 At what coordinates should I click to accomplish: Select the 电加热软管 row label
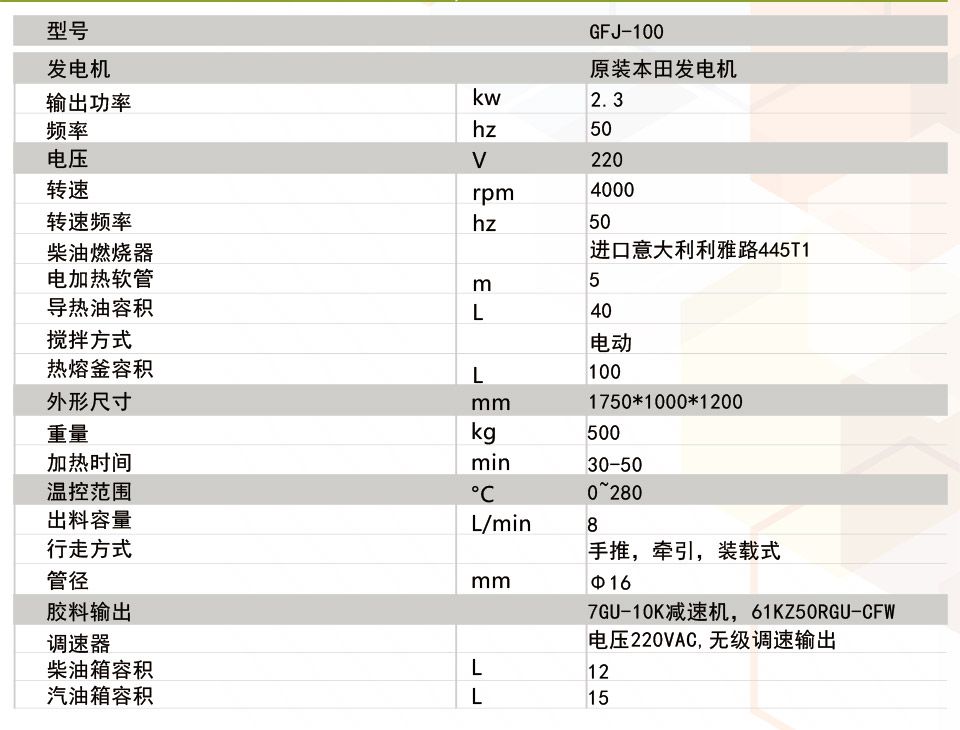[100, 279]
